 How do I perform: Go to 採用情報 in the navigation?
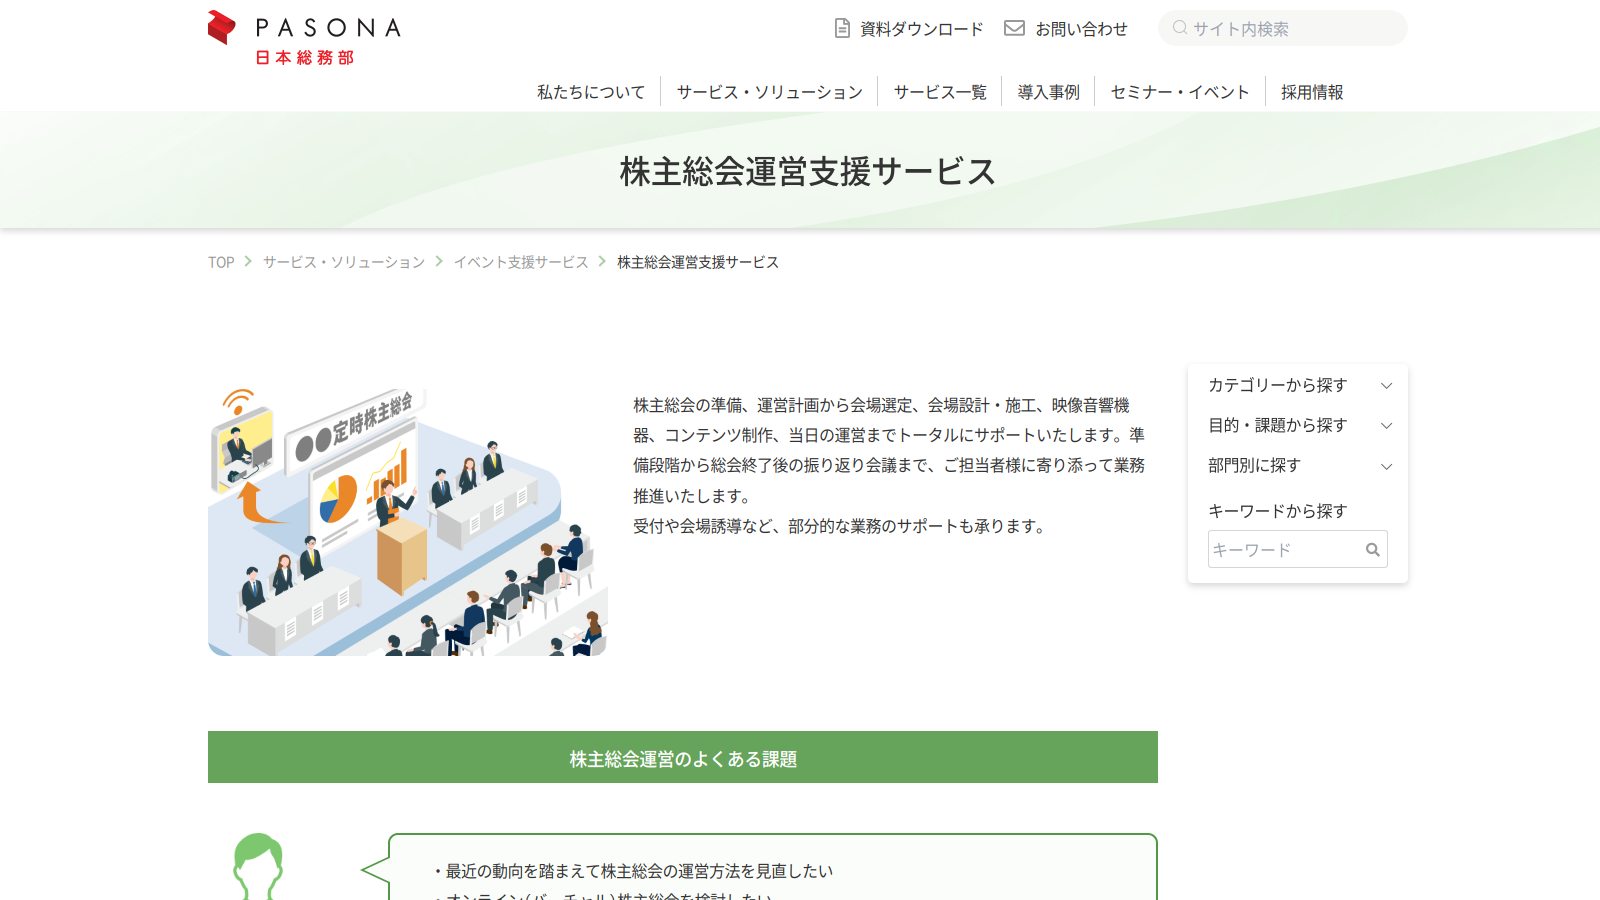[1312, 92]
